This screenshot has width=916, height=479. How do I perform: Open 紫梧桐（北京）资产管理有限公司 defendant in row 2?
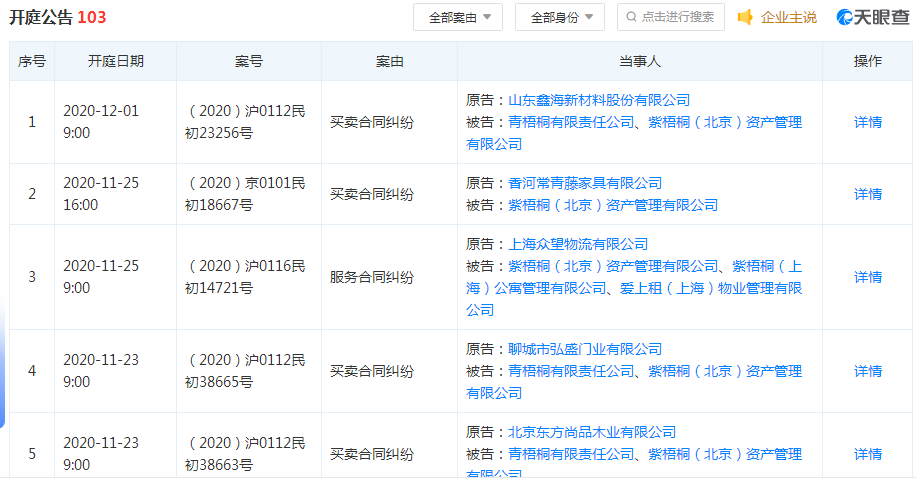[613, 205]
